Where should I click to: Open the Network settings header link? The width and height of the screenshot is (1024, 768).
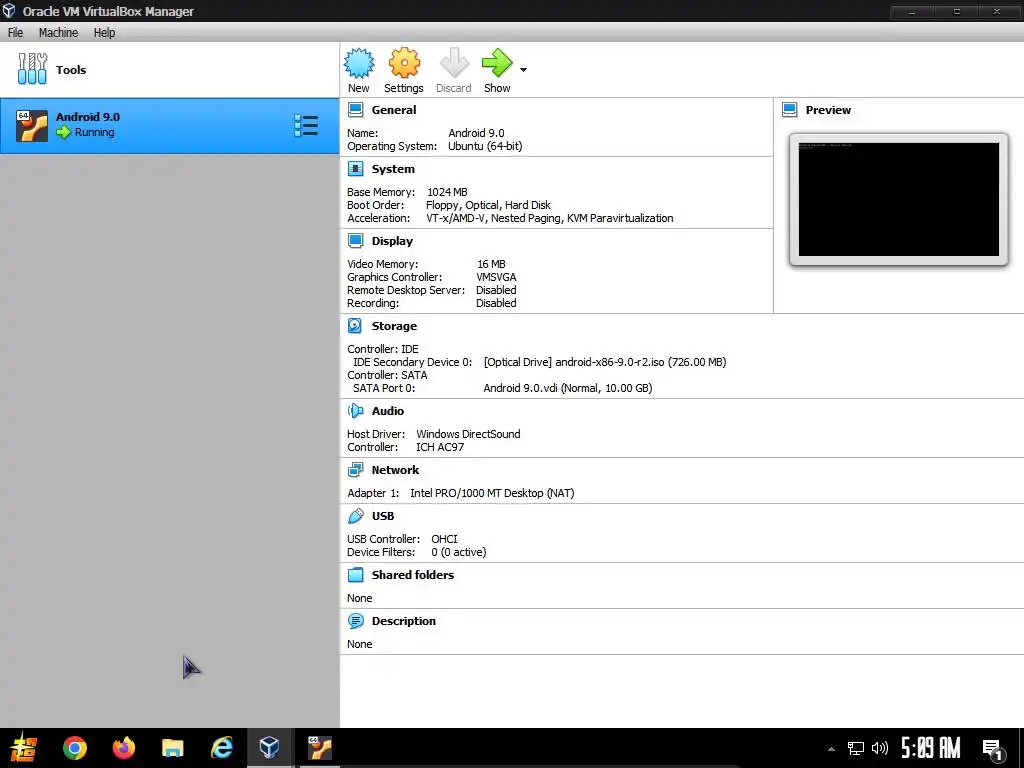pyautogui.click(x=395, y=470)
